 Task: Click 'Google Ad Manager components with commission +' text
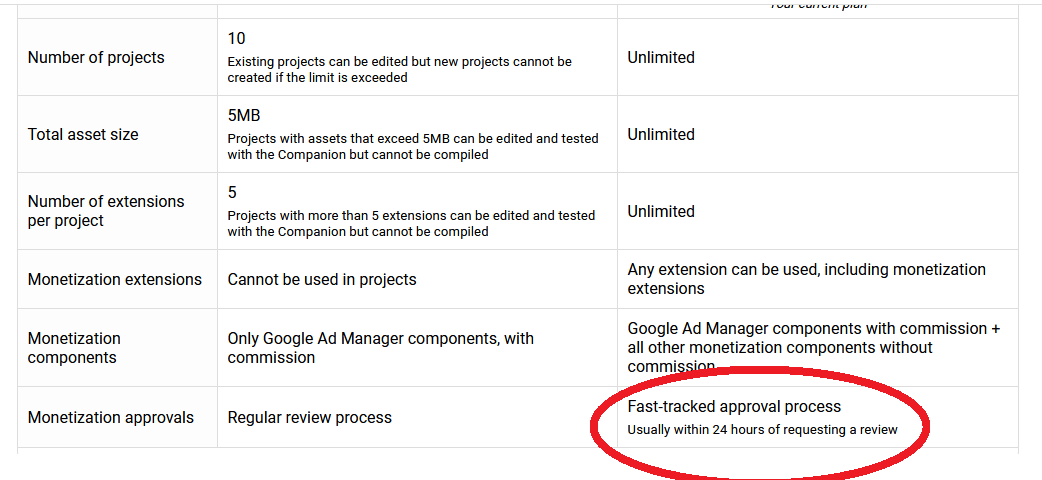814,329
